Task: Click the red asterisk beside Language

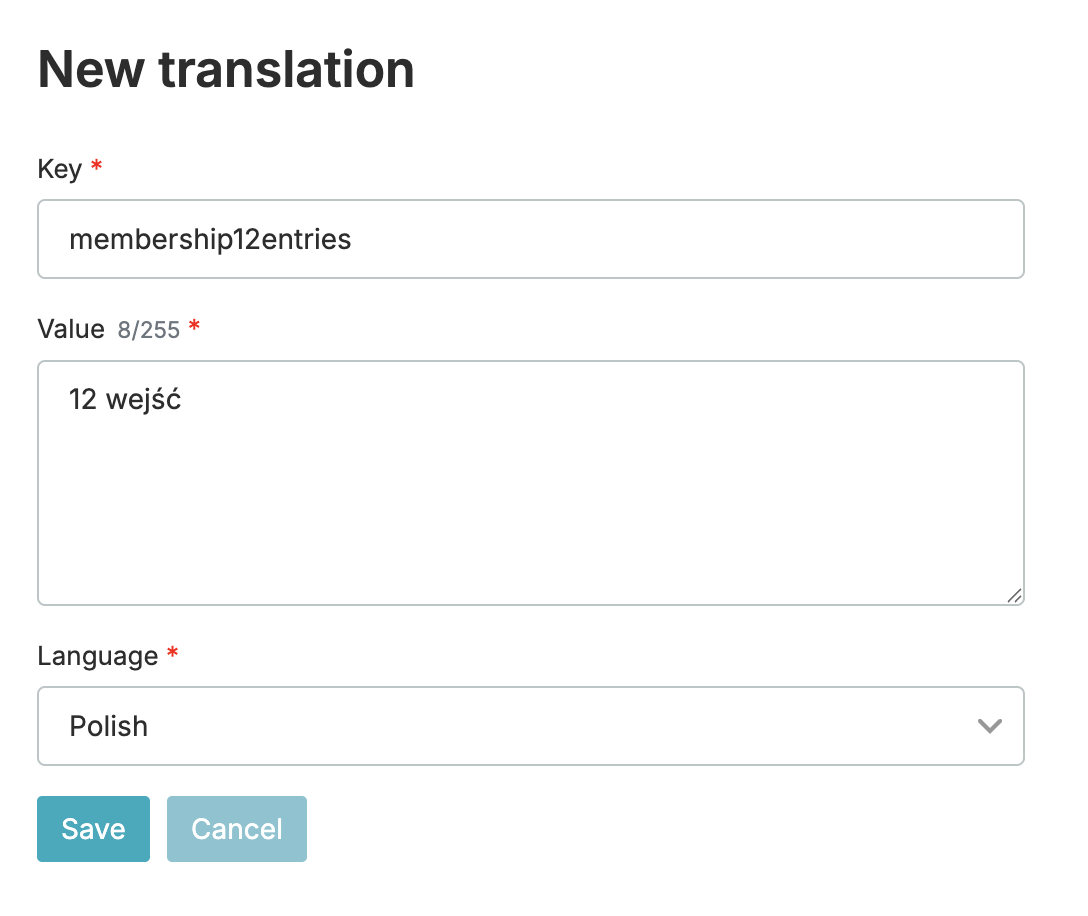Action: (x=172, y=654)
